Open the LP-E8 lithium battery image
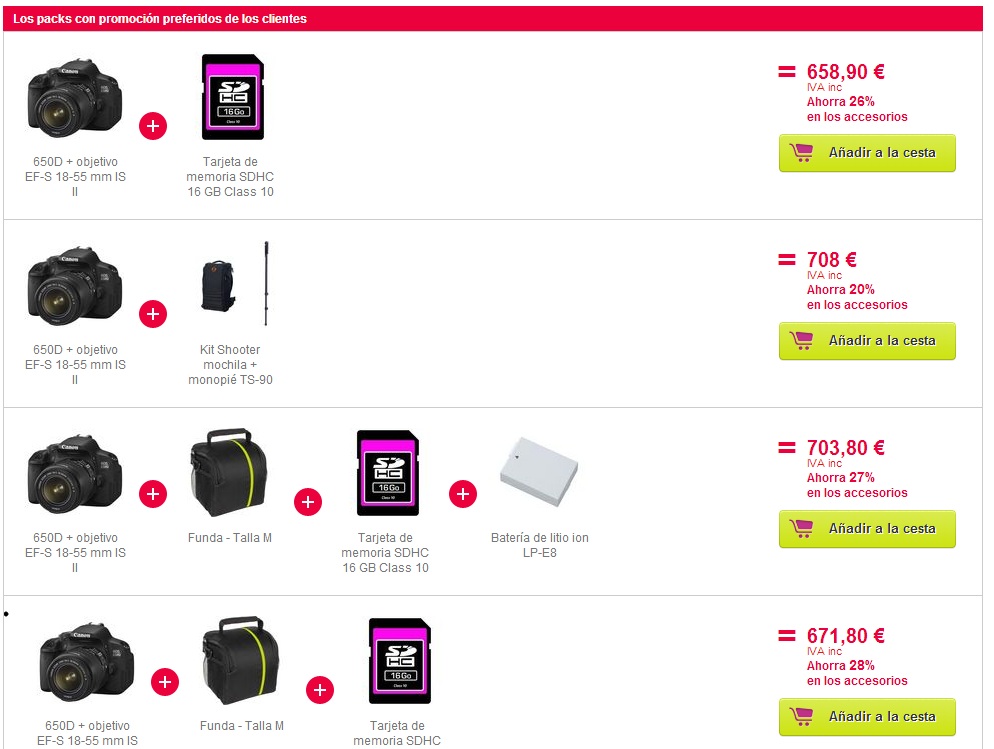The width and height of the screenshot is (994, 749). point(539,473)
